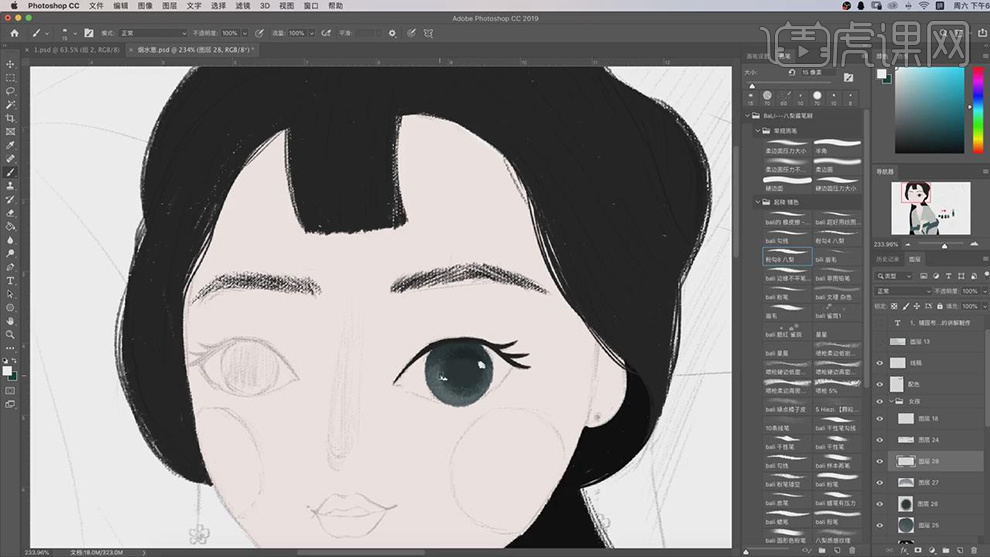
Task: Add a layer mask icon
Action: 917,551
